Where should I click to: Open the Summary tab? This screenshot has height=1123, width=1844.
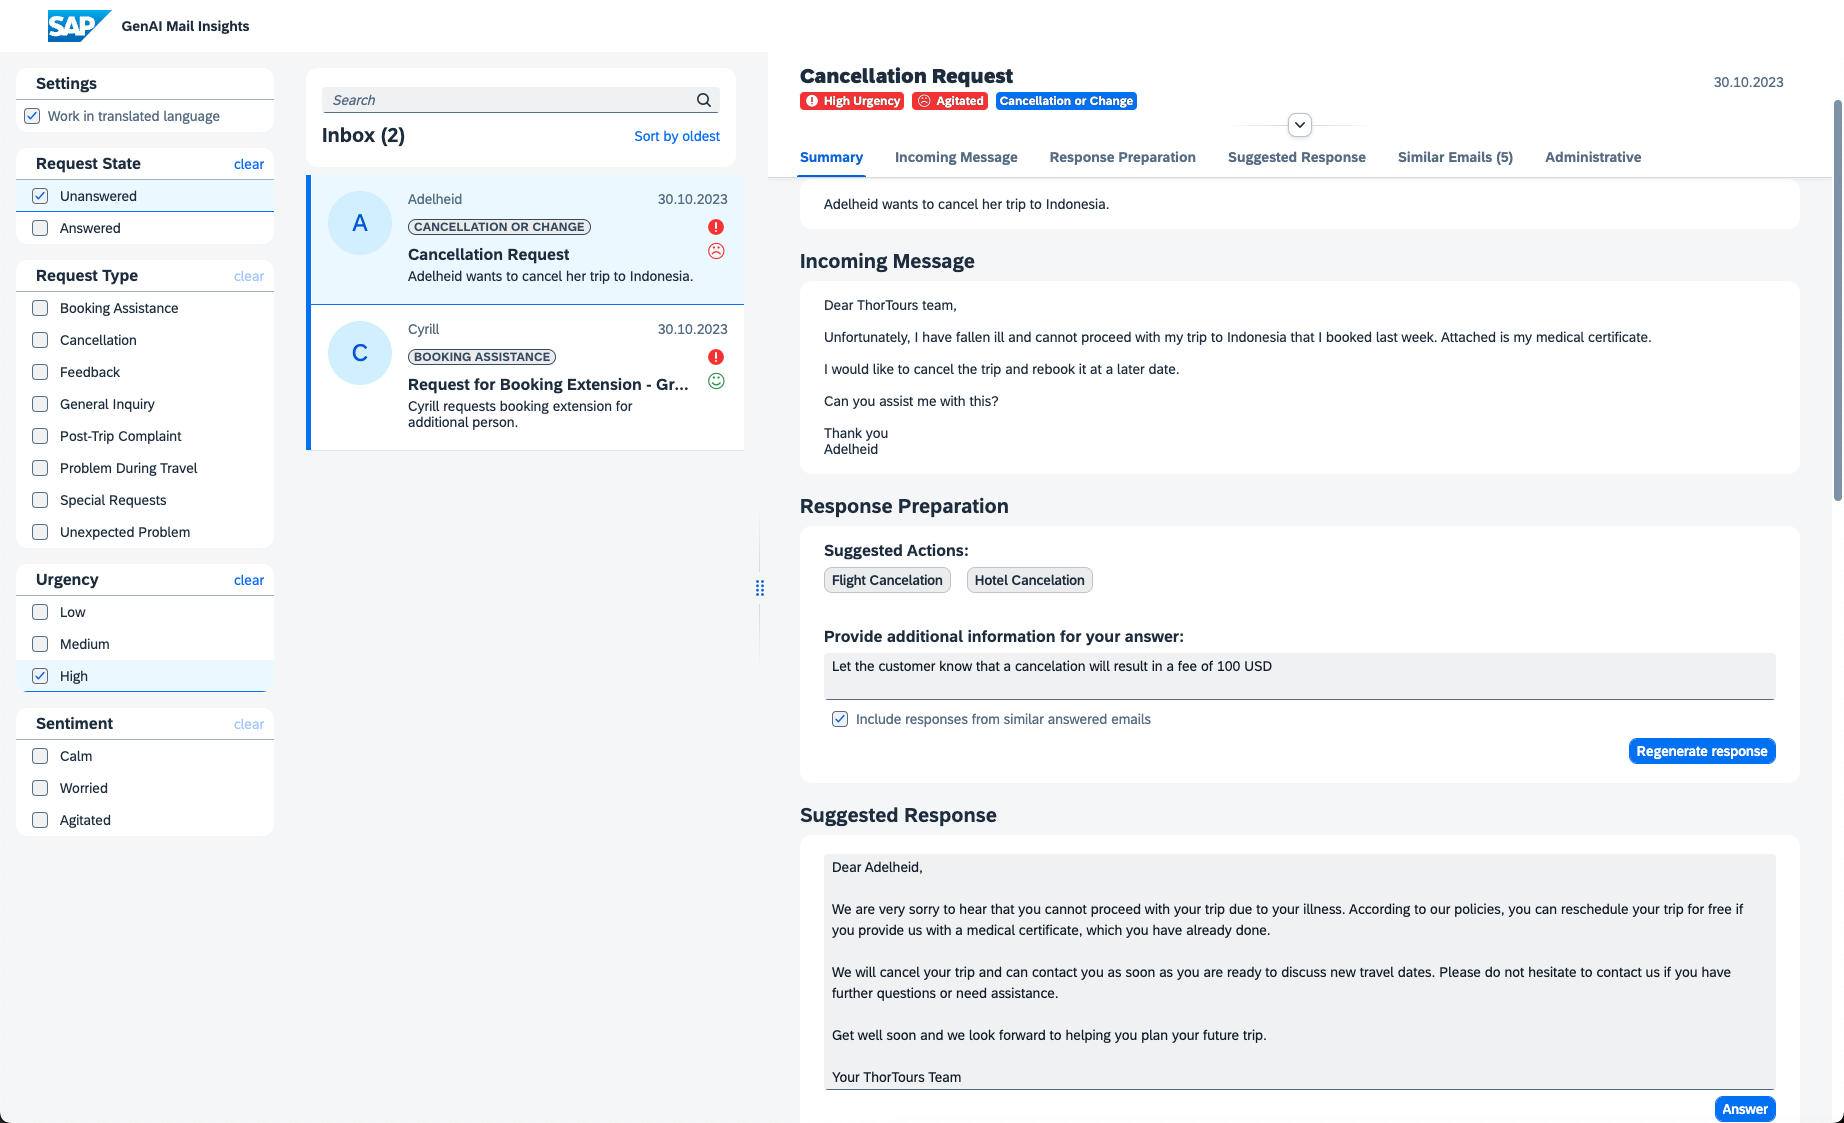click(x=831, y=157)
